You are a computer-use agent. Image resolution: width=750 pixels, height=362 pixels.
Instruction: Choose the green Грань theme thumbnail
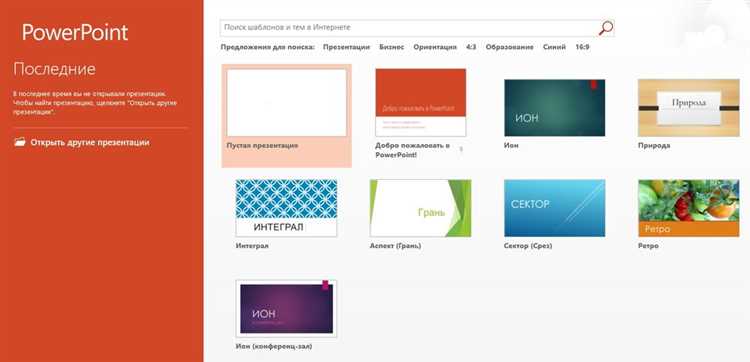[420, 208]
